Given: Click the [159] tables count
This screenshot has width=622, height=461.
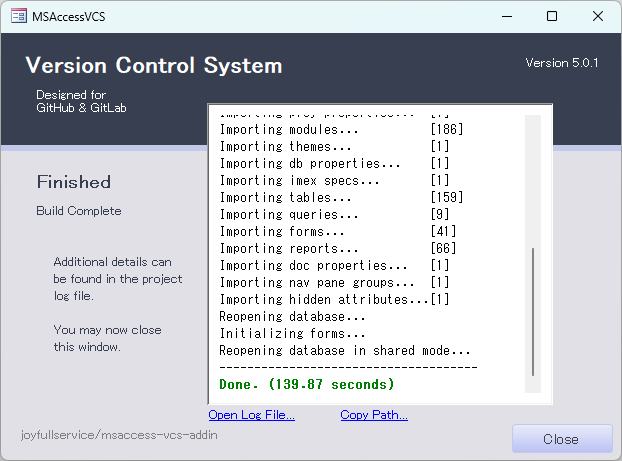Looking at the screenshot, I should 447,198.
